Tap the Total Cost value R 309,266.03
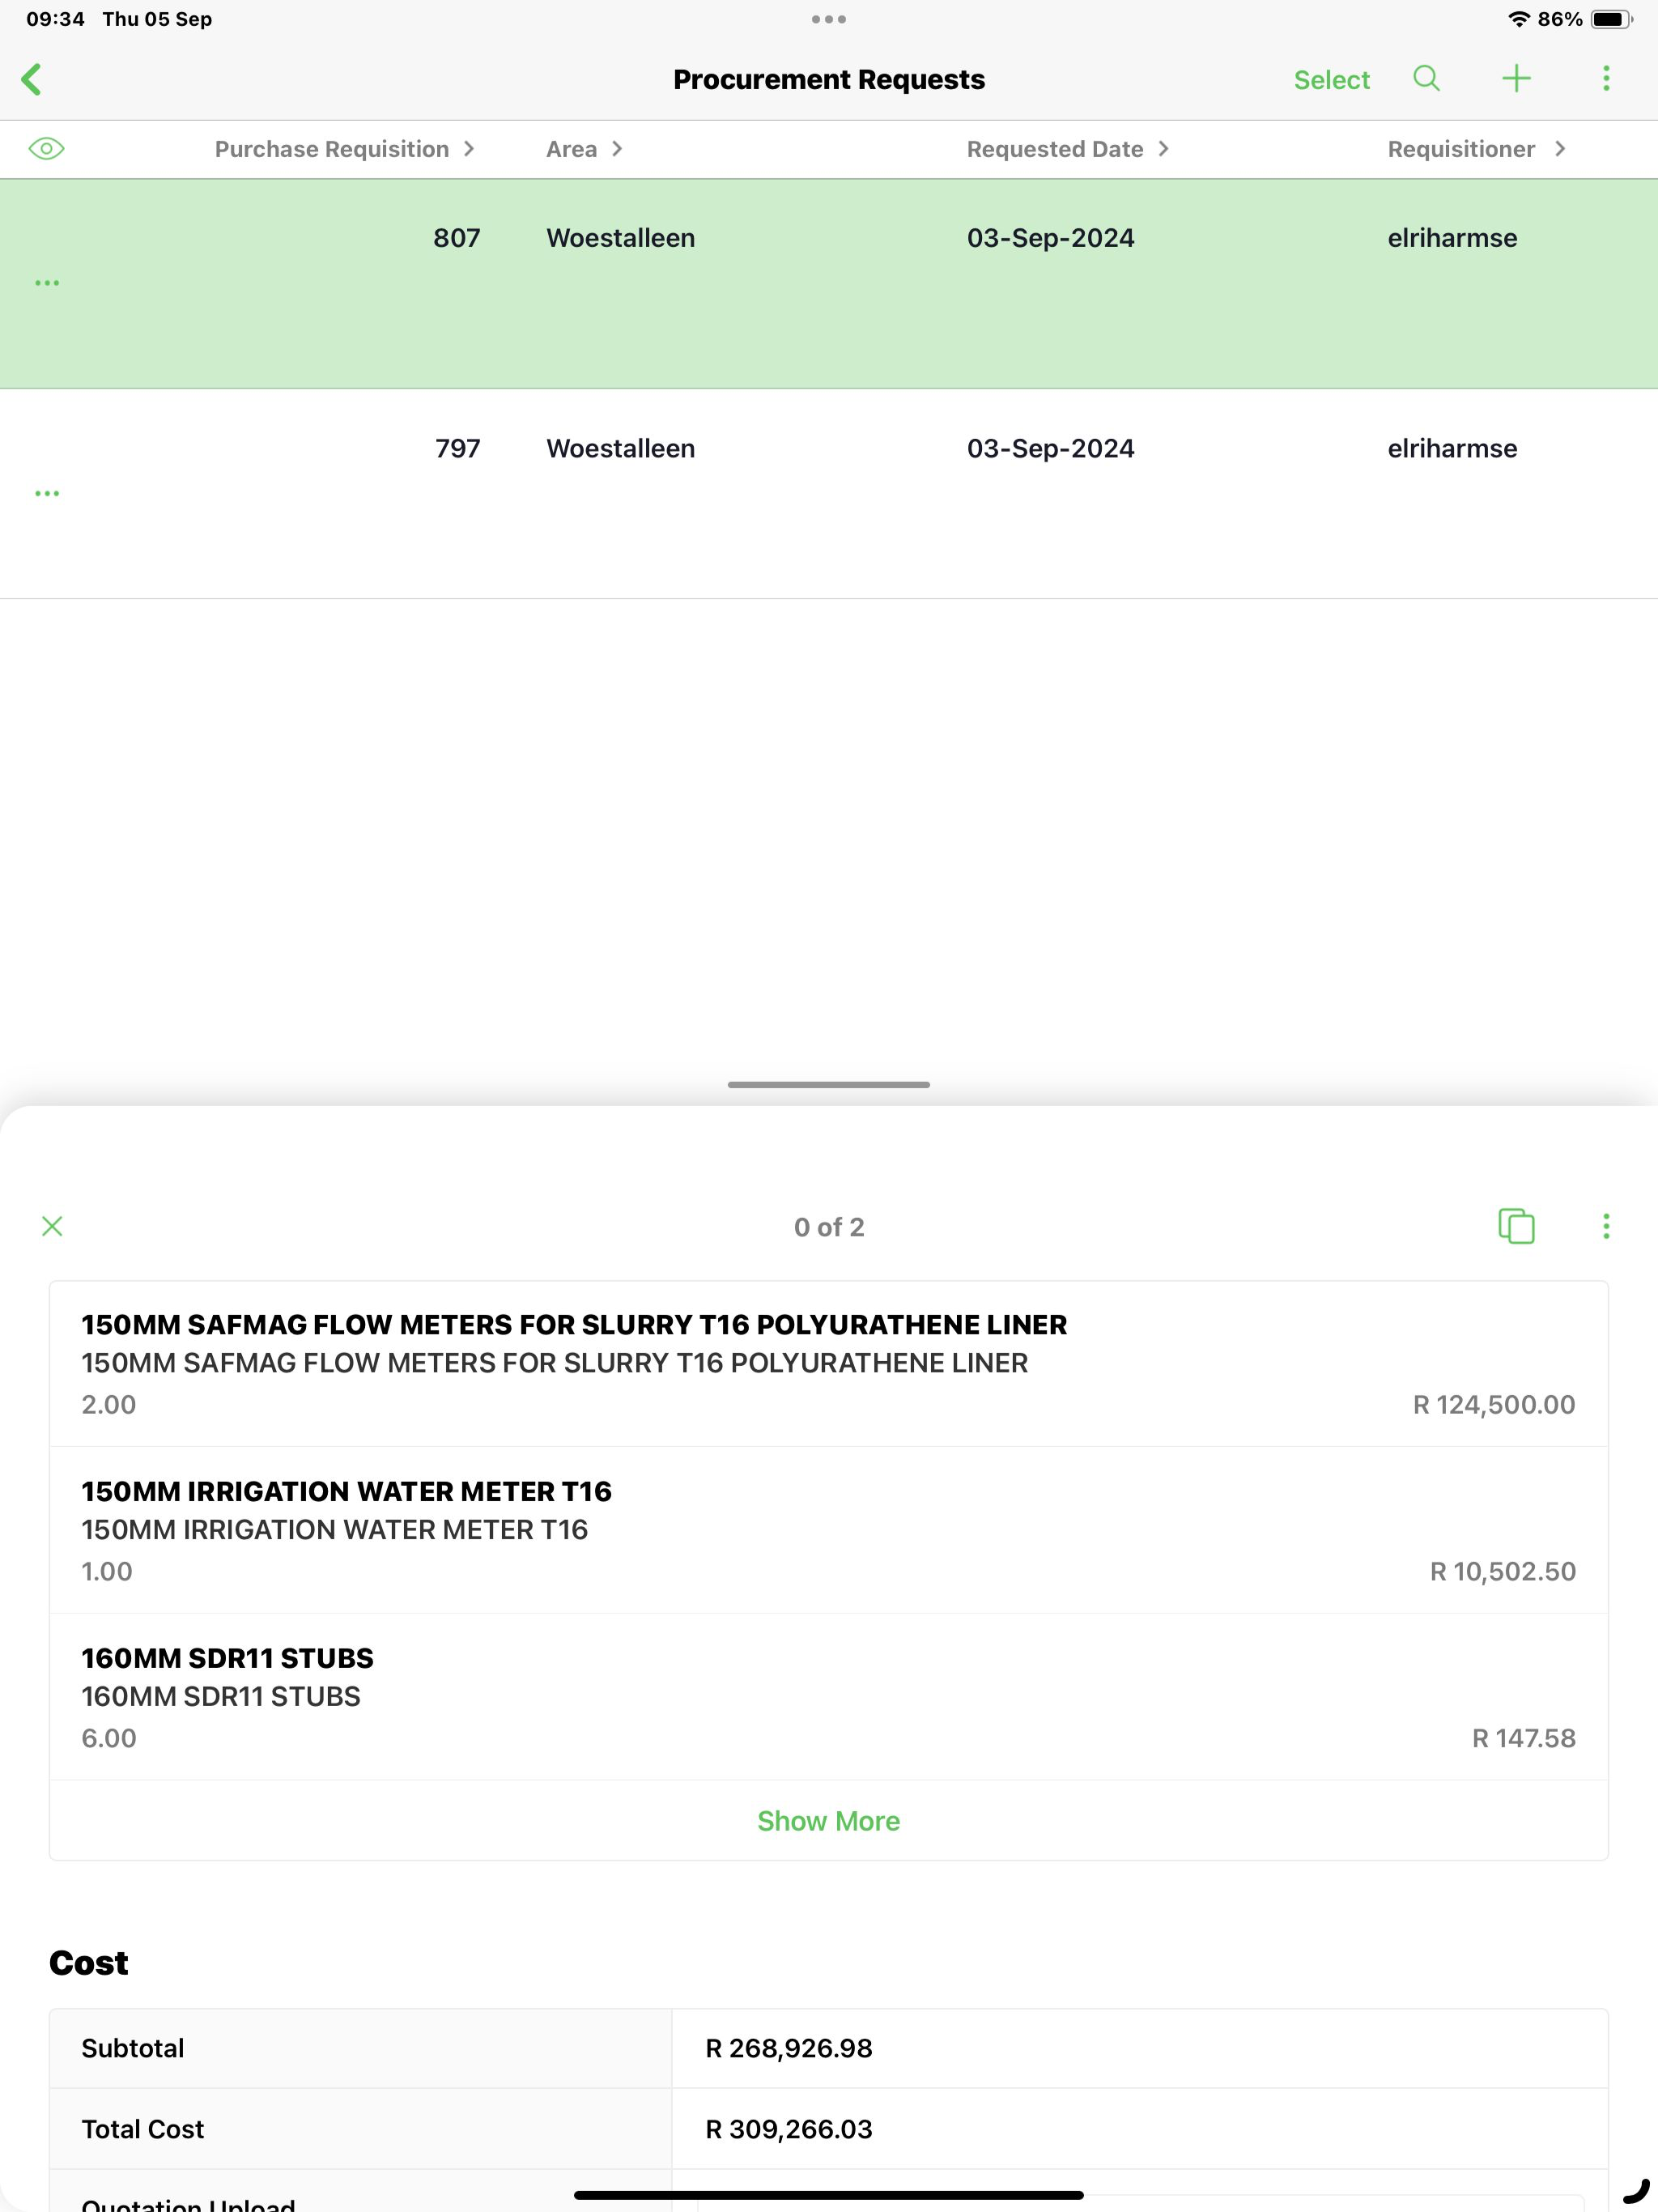 pos(789,2129)
